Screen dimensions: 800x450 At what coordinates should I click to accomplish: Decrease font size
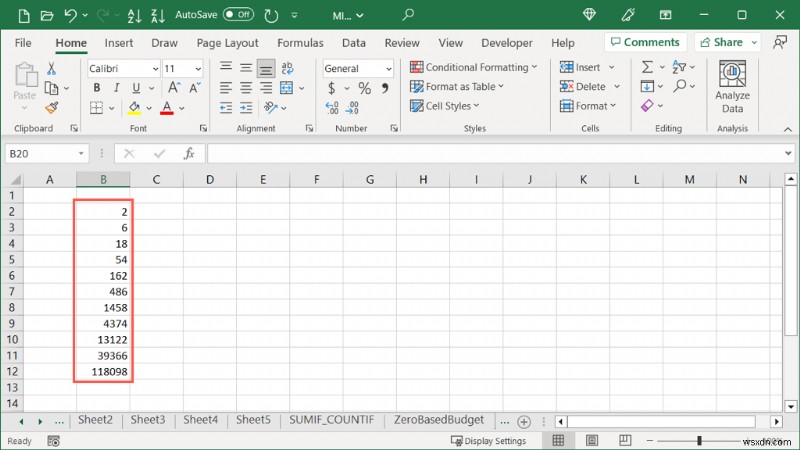click(x=195, y=88)
